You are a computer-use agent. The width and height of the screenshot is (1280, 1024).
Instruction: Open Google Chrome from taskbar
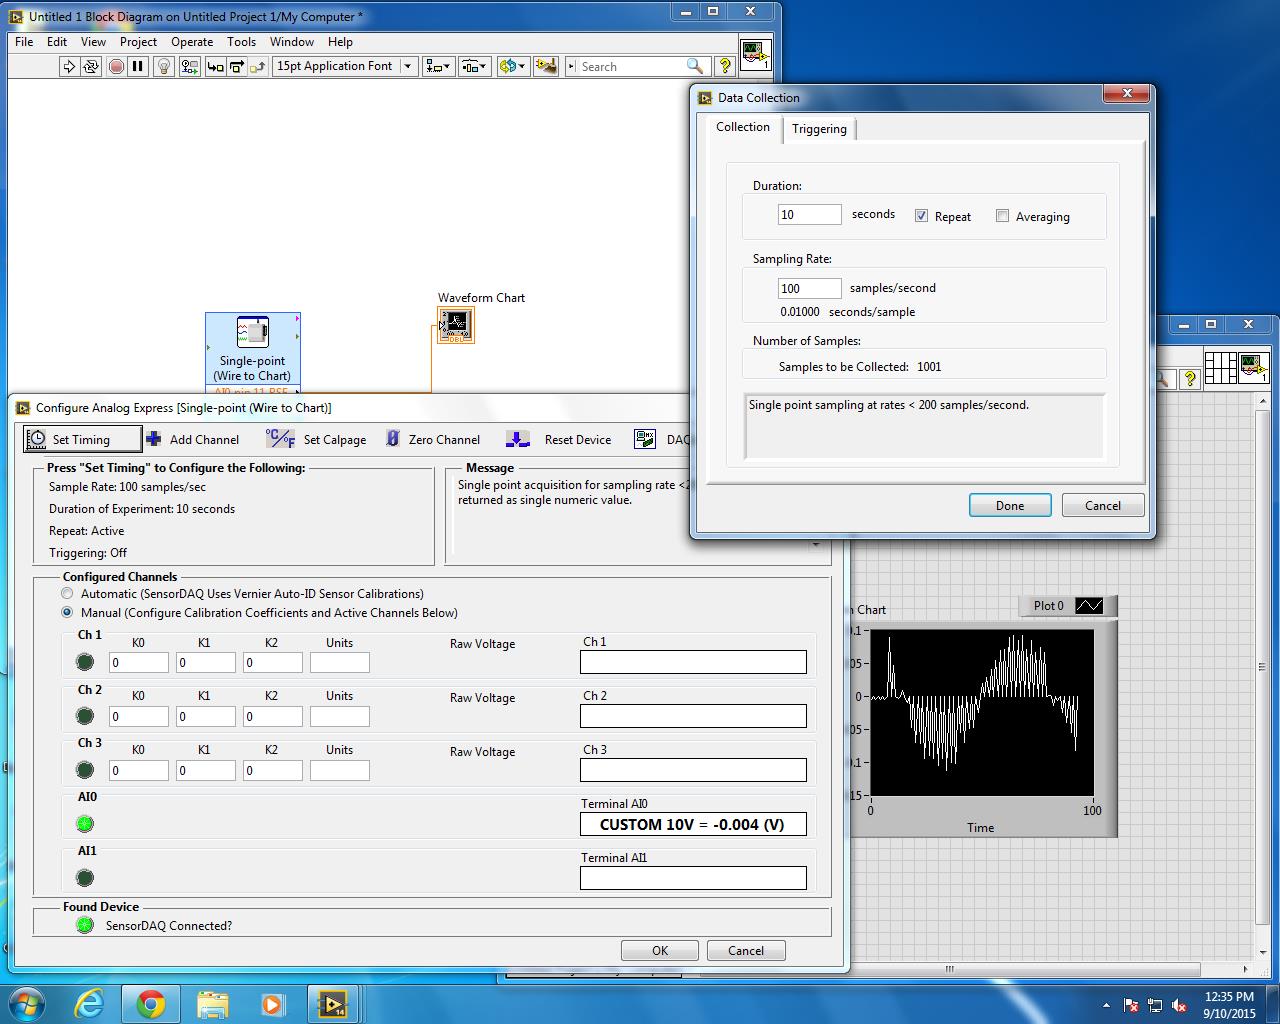151,1003
